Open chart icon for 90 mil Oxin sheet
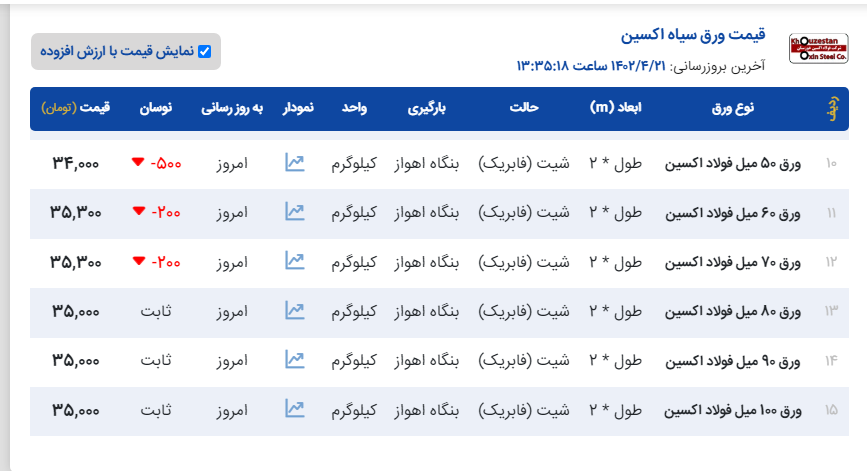Viewport: 867px width, 471px height. 294,359
